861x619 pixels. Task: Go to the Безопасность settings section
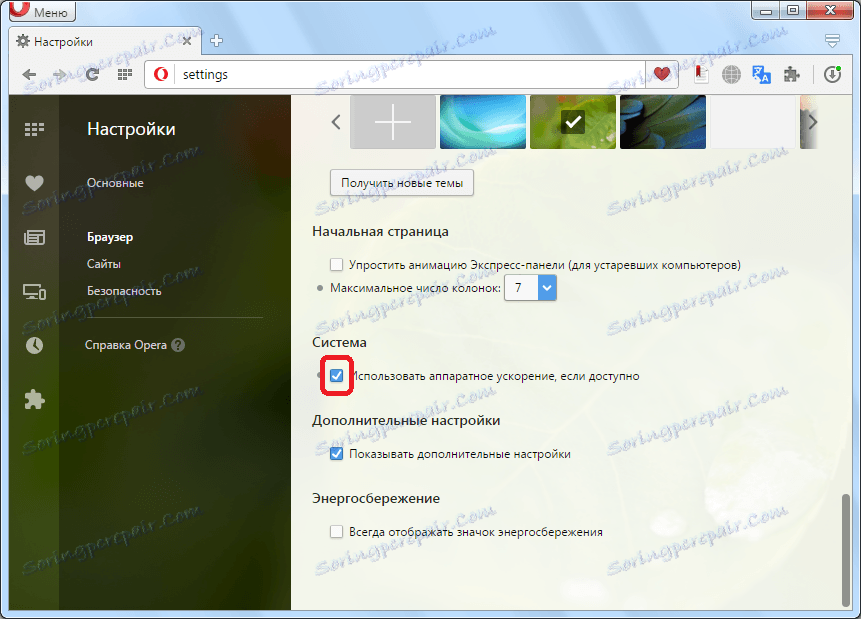click(x=124, y=291)
